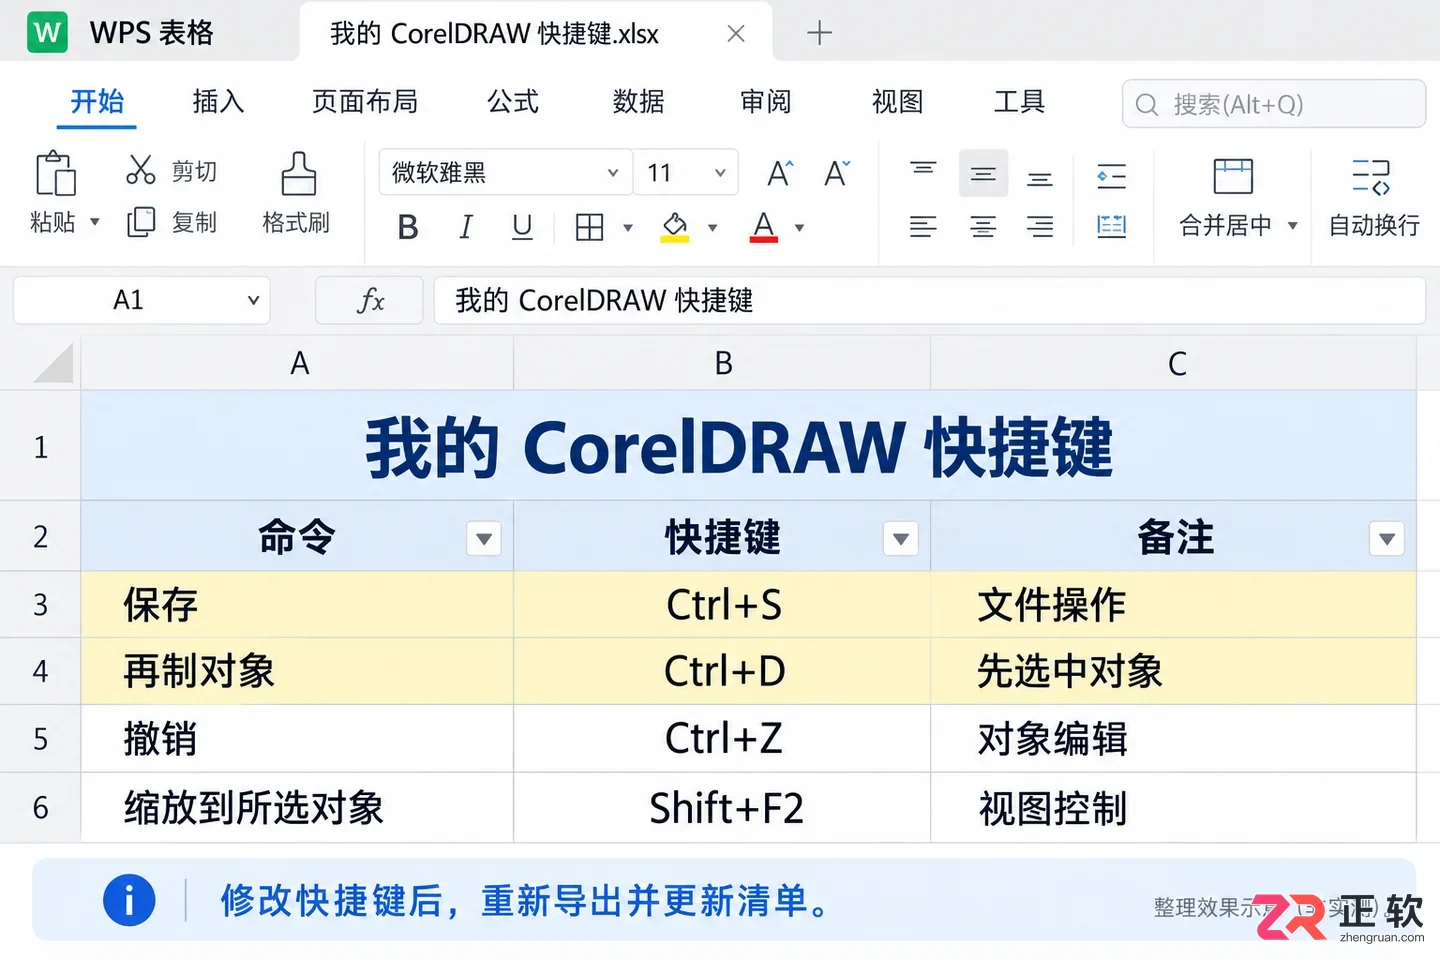1440x960 pixels.
Task: Toggle Underline formatting
Action: 522,228
